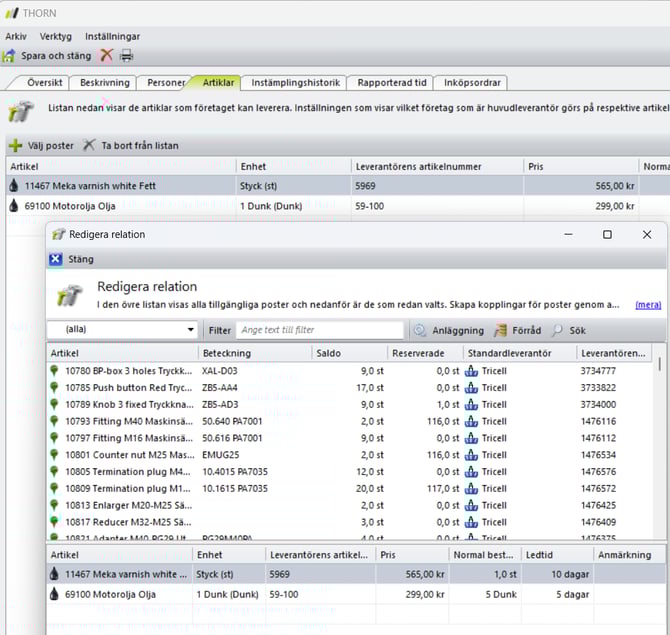Sort by Standardleverantör column header
The height and width of the screenshot is (635, 670).
point(520,353)
